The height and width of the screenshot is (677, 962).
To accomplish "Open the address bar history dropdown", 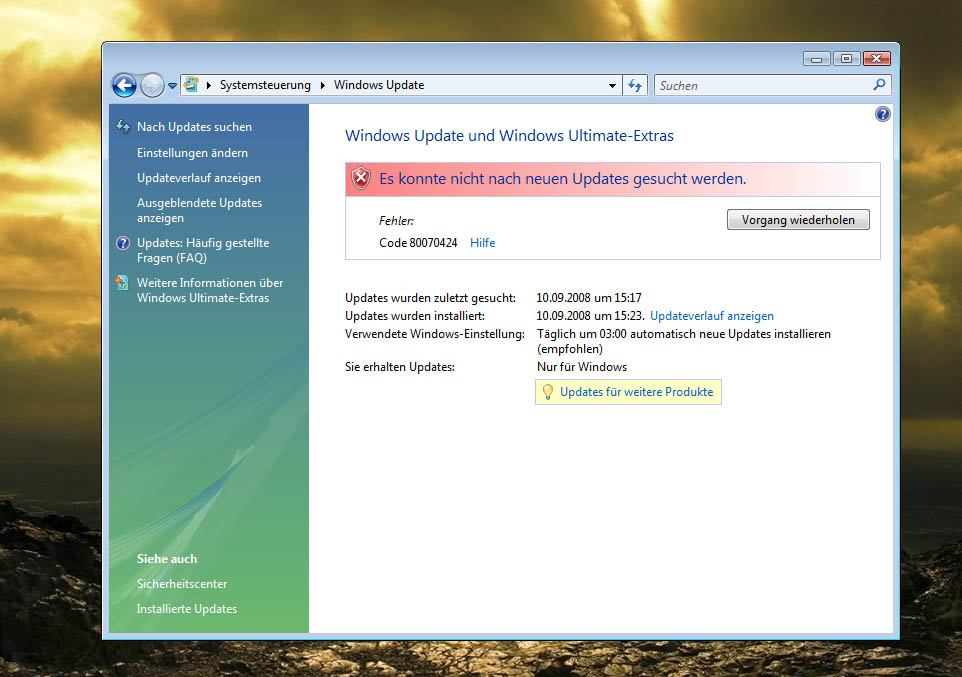I will 612,86.
